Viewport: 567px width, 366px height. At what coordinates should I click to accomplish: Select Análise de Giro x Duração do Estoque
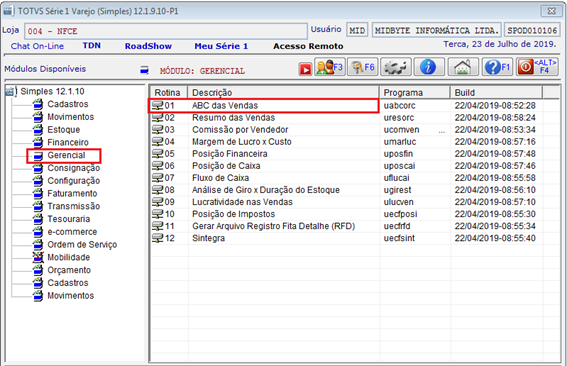[x=266, y=190]
